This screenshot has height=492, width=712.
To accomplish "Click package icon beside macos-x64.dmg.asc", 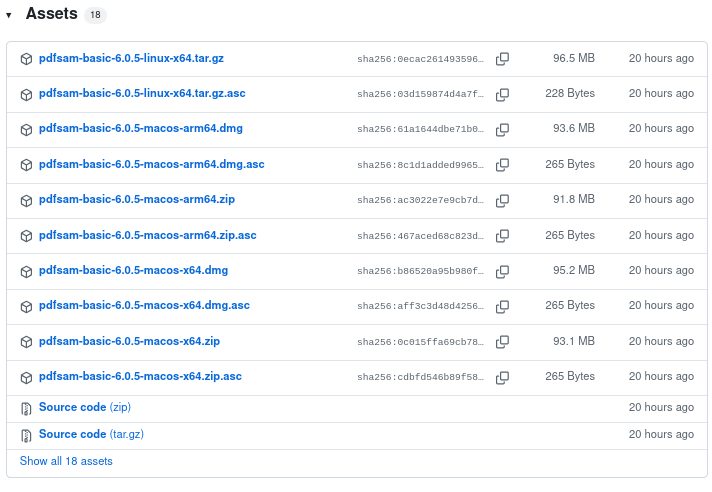I will [26, 307].
